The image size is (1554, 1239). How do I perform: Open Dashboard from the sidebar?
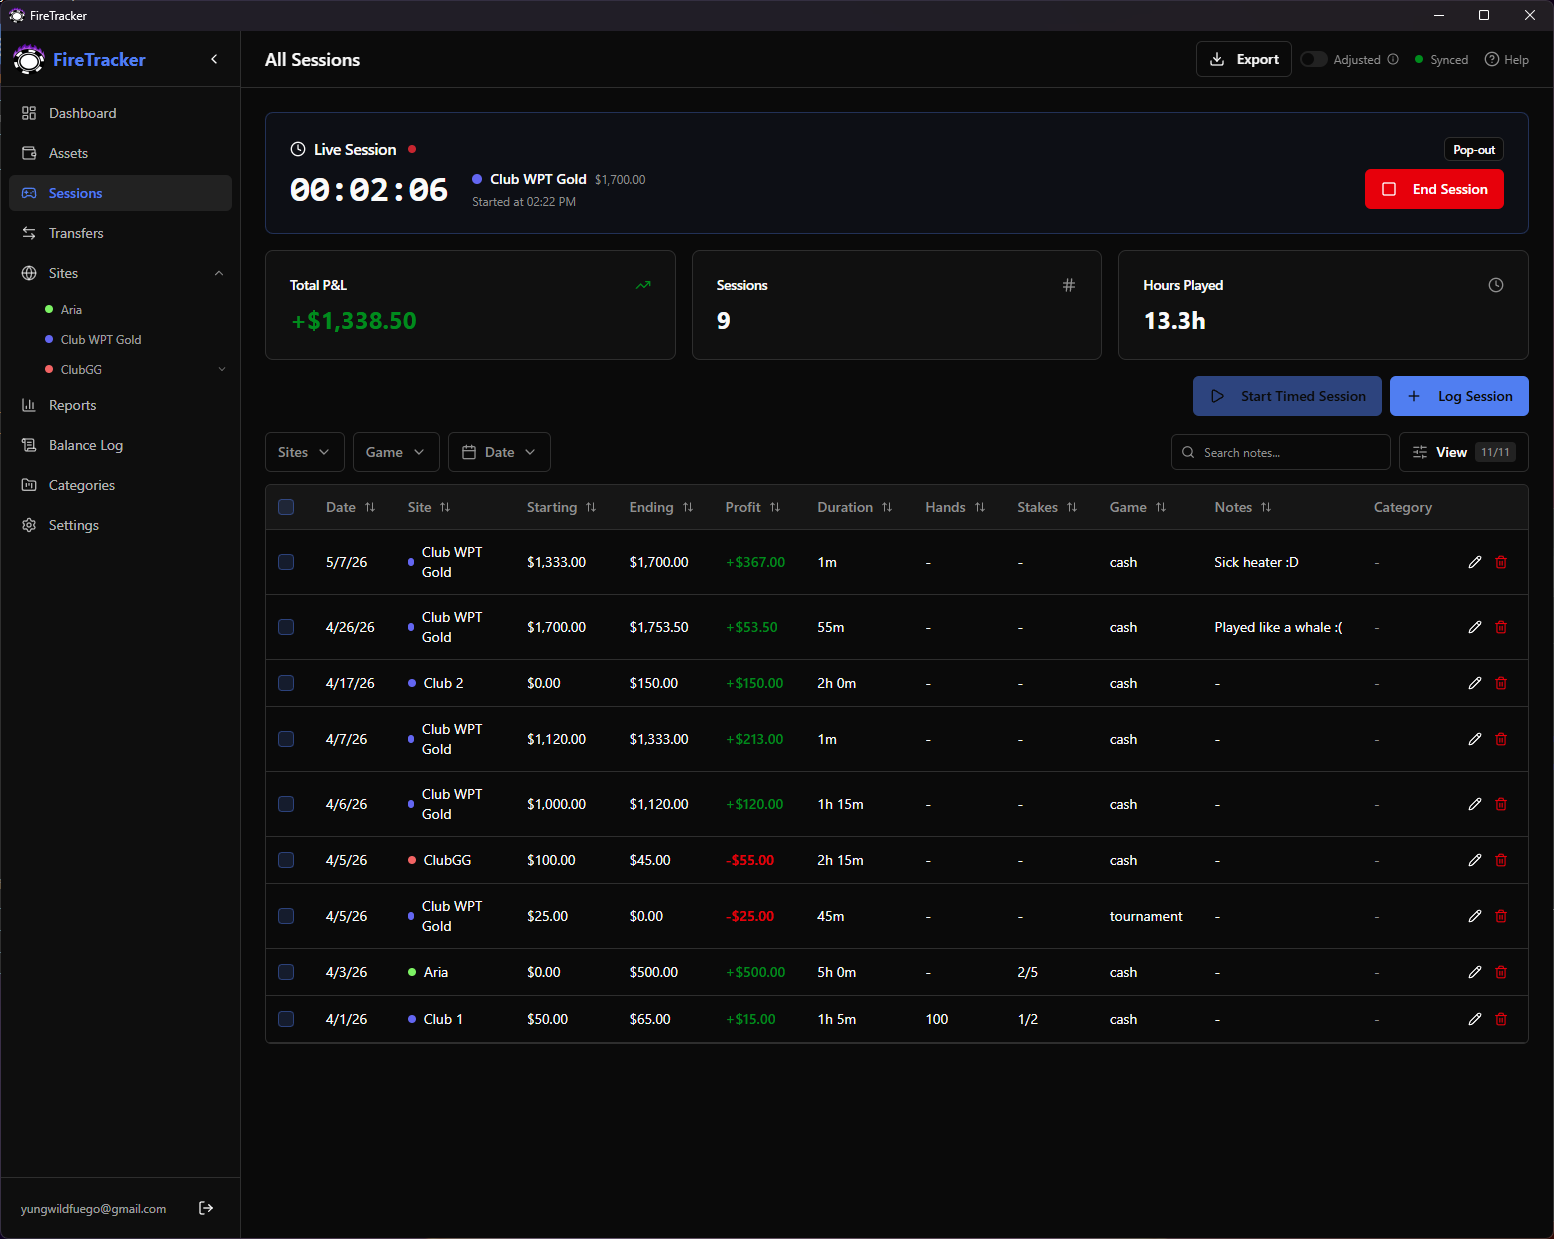pyautogui.click(x=120, y=113)
